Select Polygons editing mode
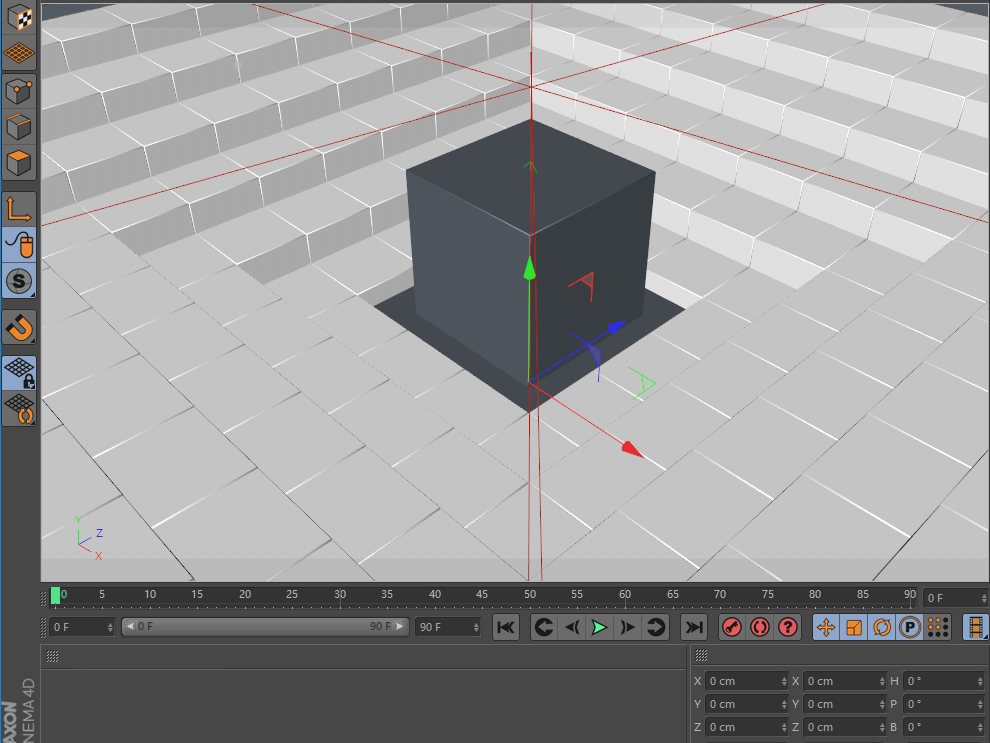The height and width of the screenshot is (743, 990). coord(18,163)
